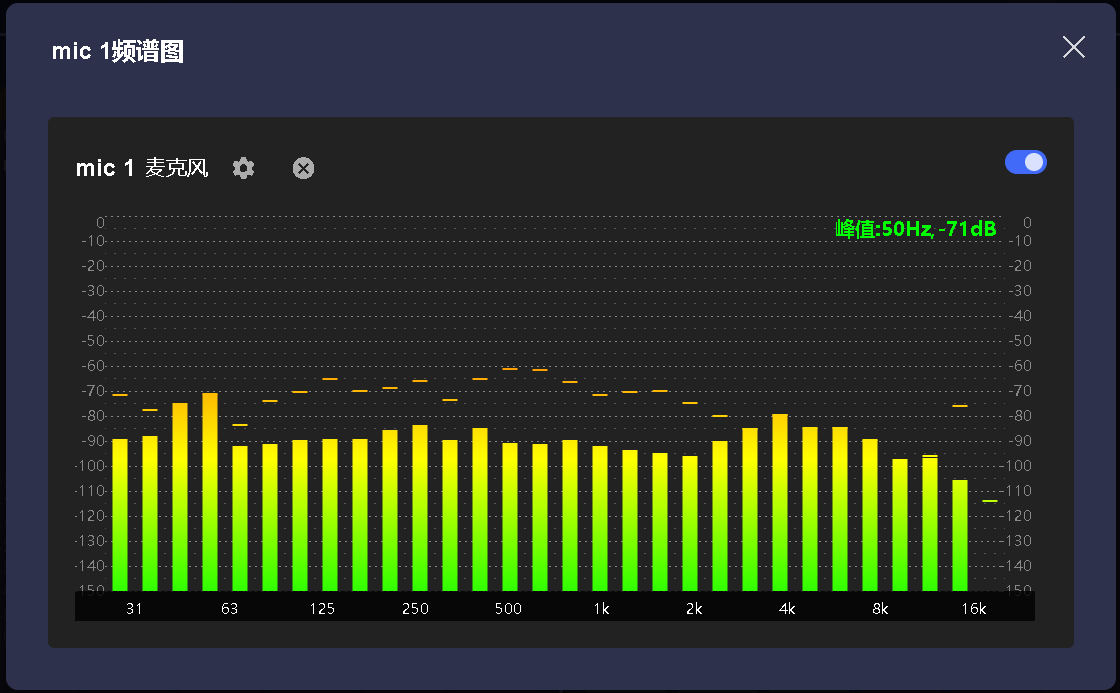Screen dimensions: 1120x693
Task: Click the 63 frequency axis label
Action: point(229,609)
